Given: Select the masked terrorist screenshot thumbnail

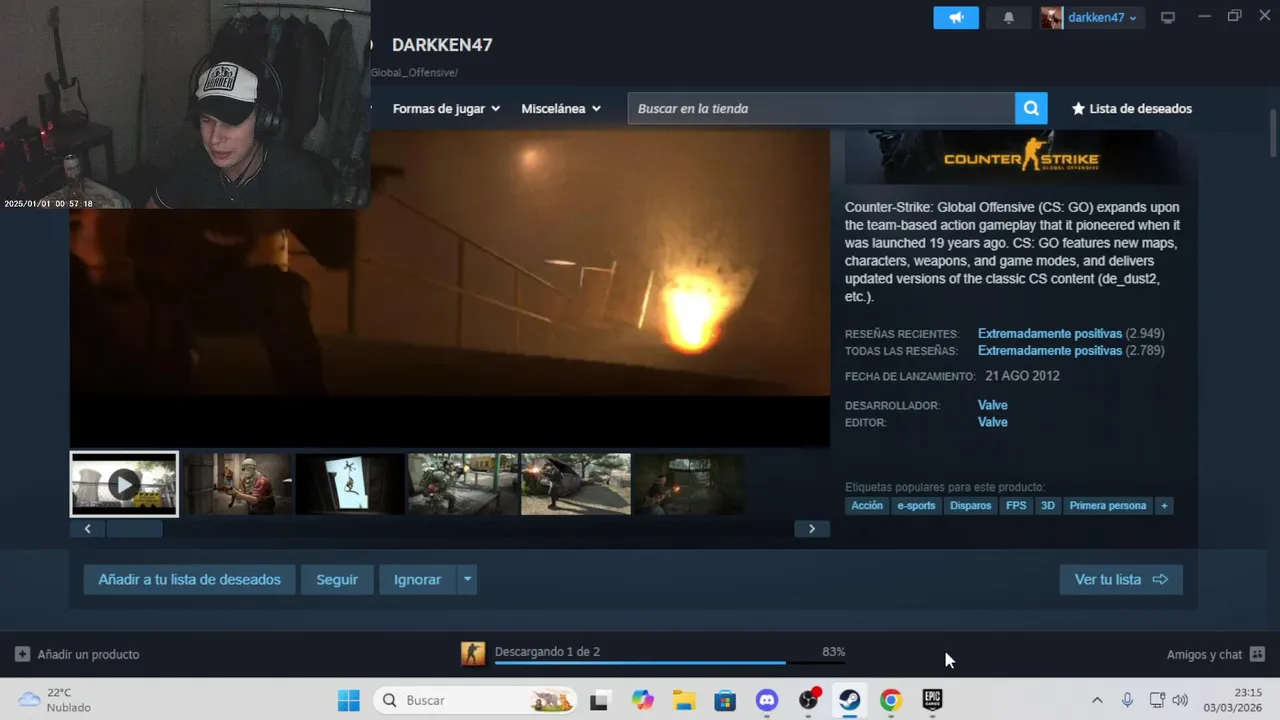Looking at the screenshot, I should 238,484.
